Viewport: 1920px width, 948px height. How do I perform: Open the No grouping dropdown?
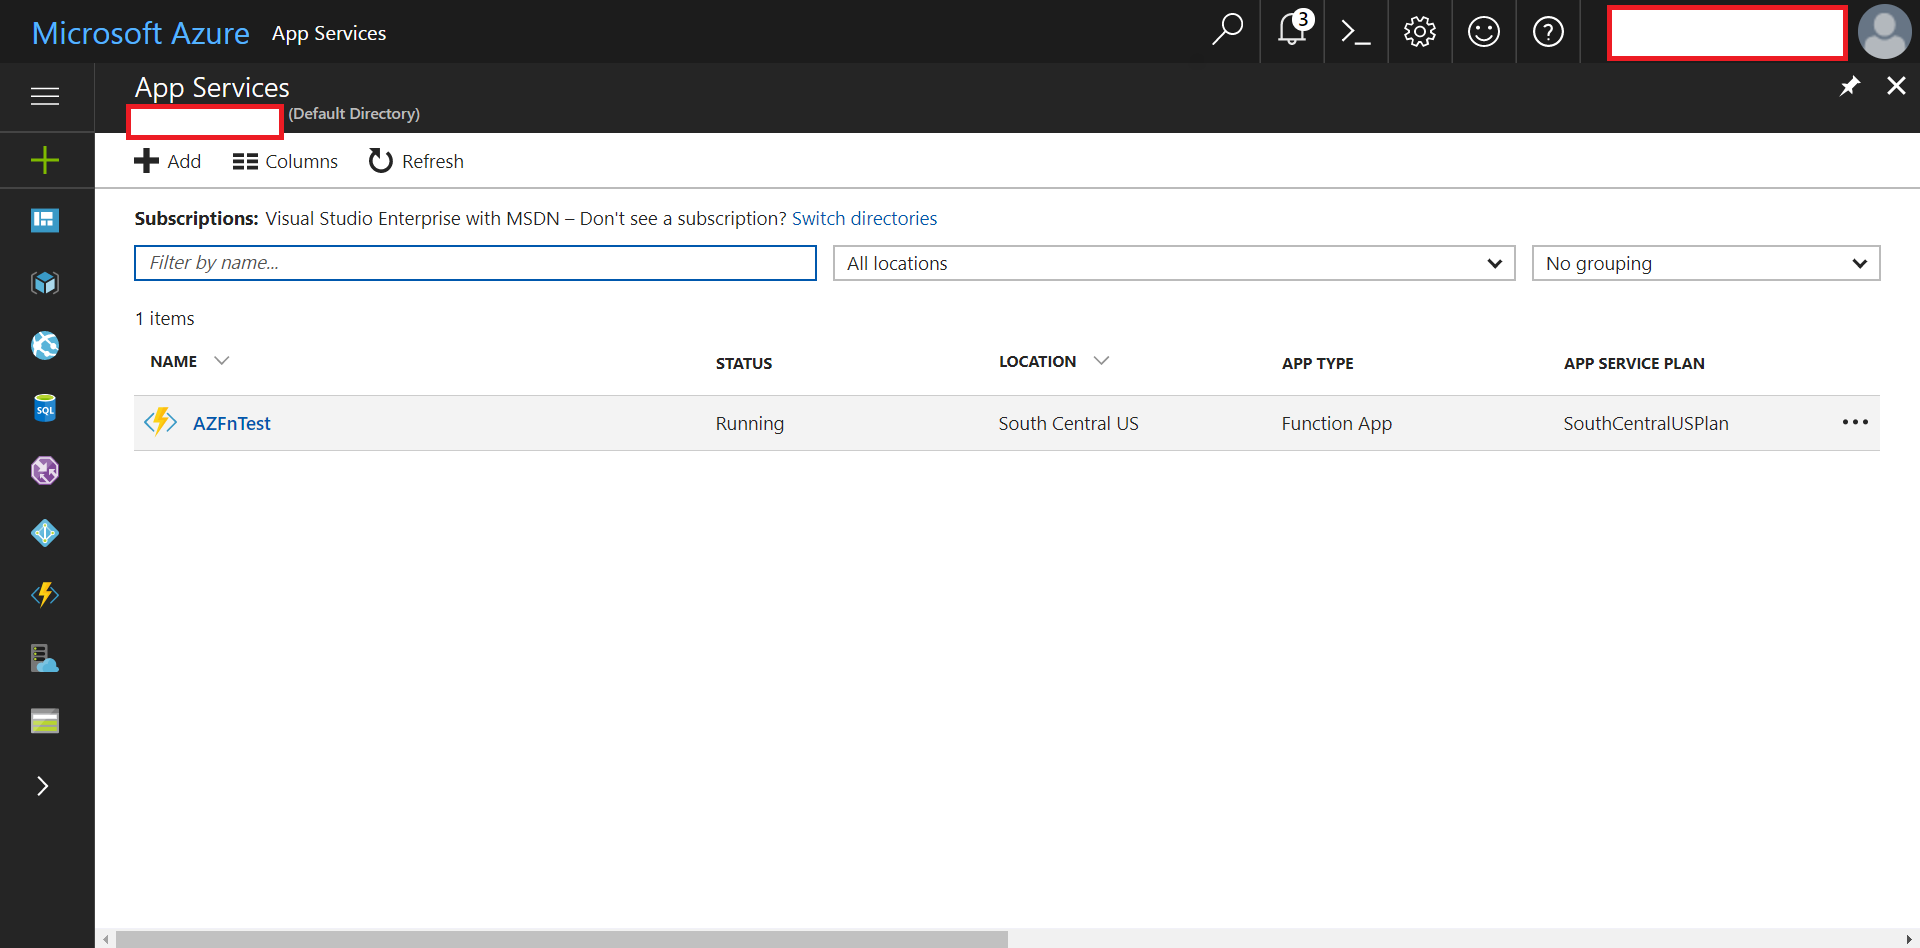(1706, 263)
